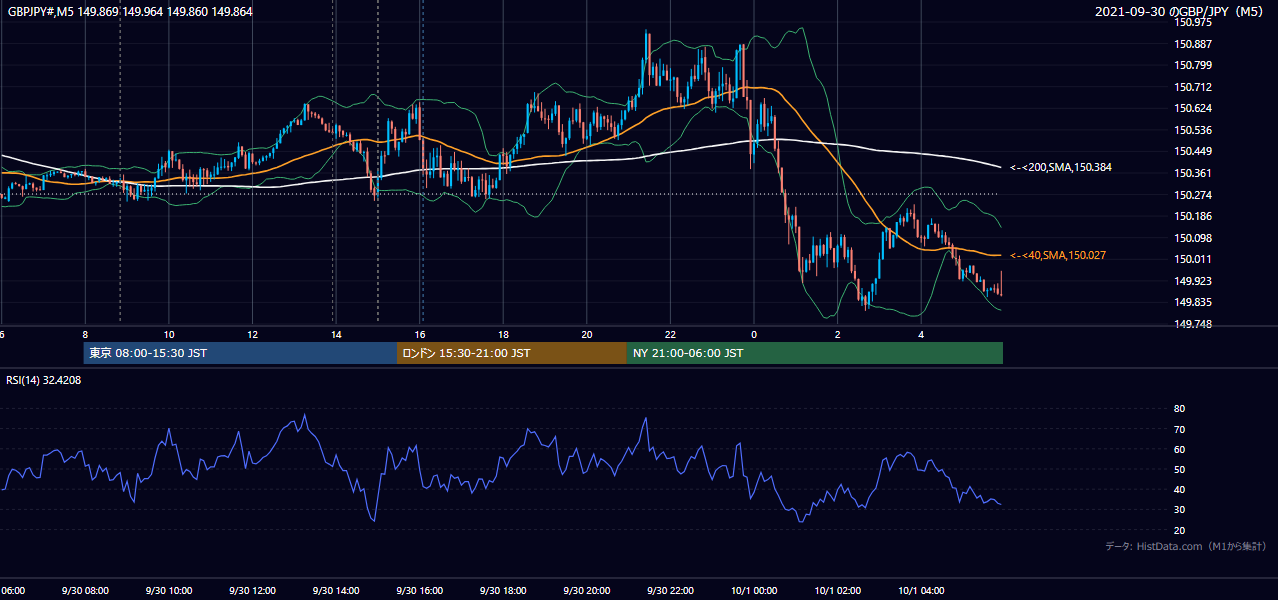1278x600 pixels.
Task: Click the 150.098 price axis label
Action: (x=1194, y=238)
